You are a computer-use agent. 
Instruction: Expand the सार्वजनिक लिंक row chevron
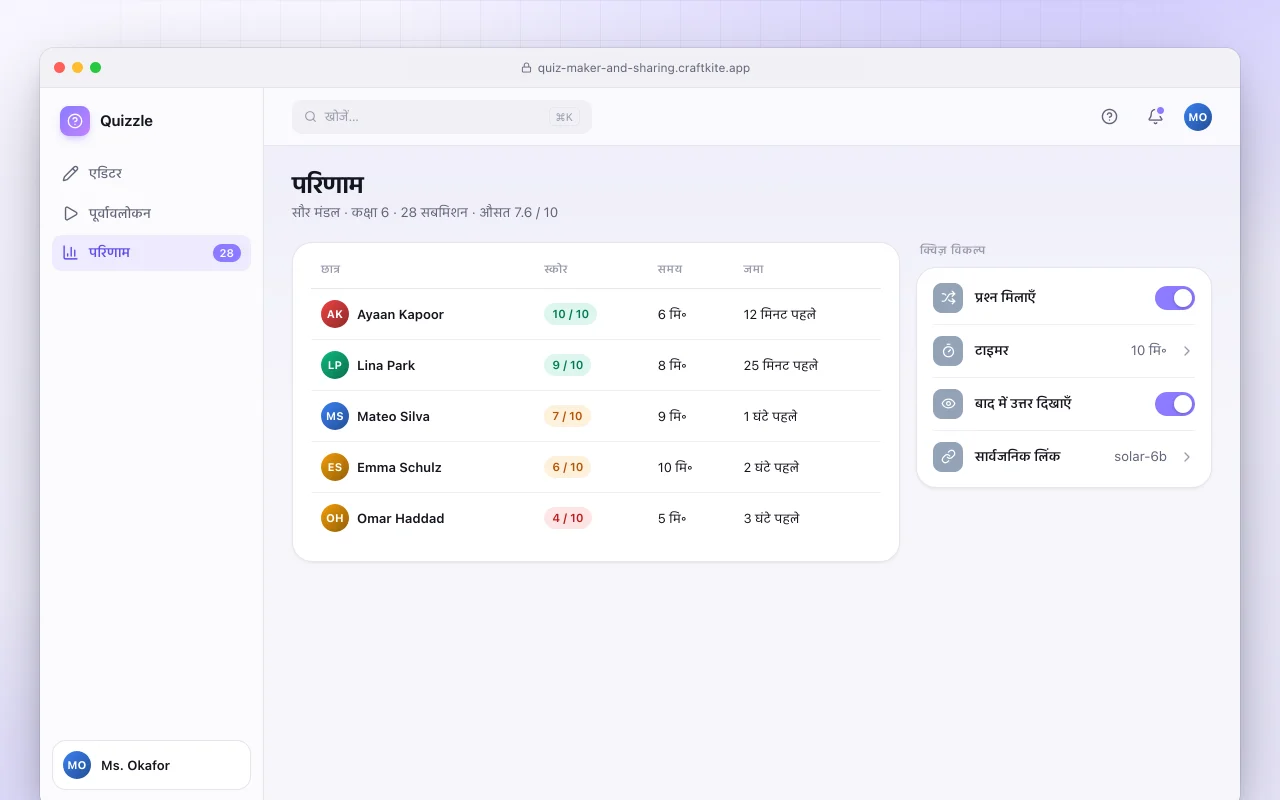[1187, 457]
